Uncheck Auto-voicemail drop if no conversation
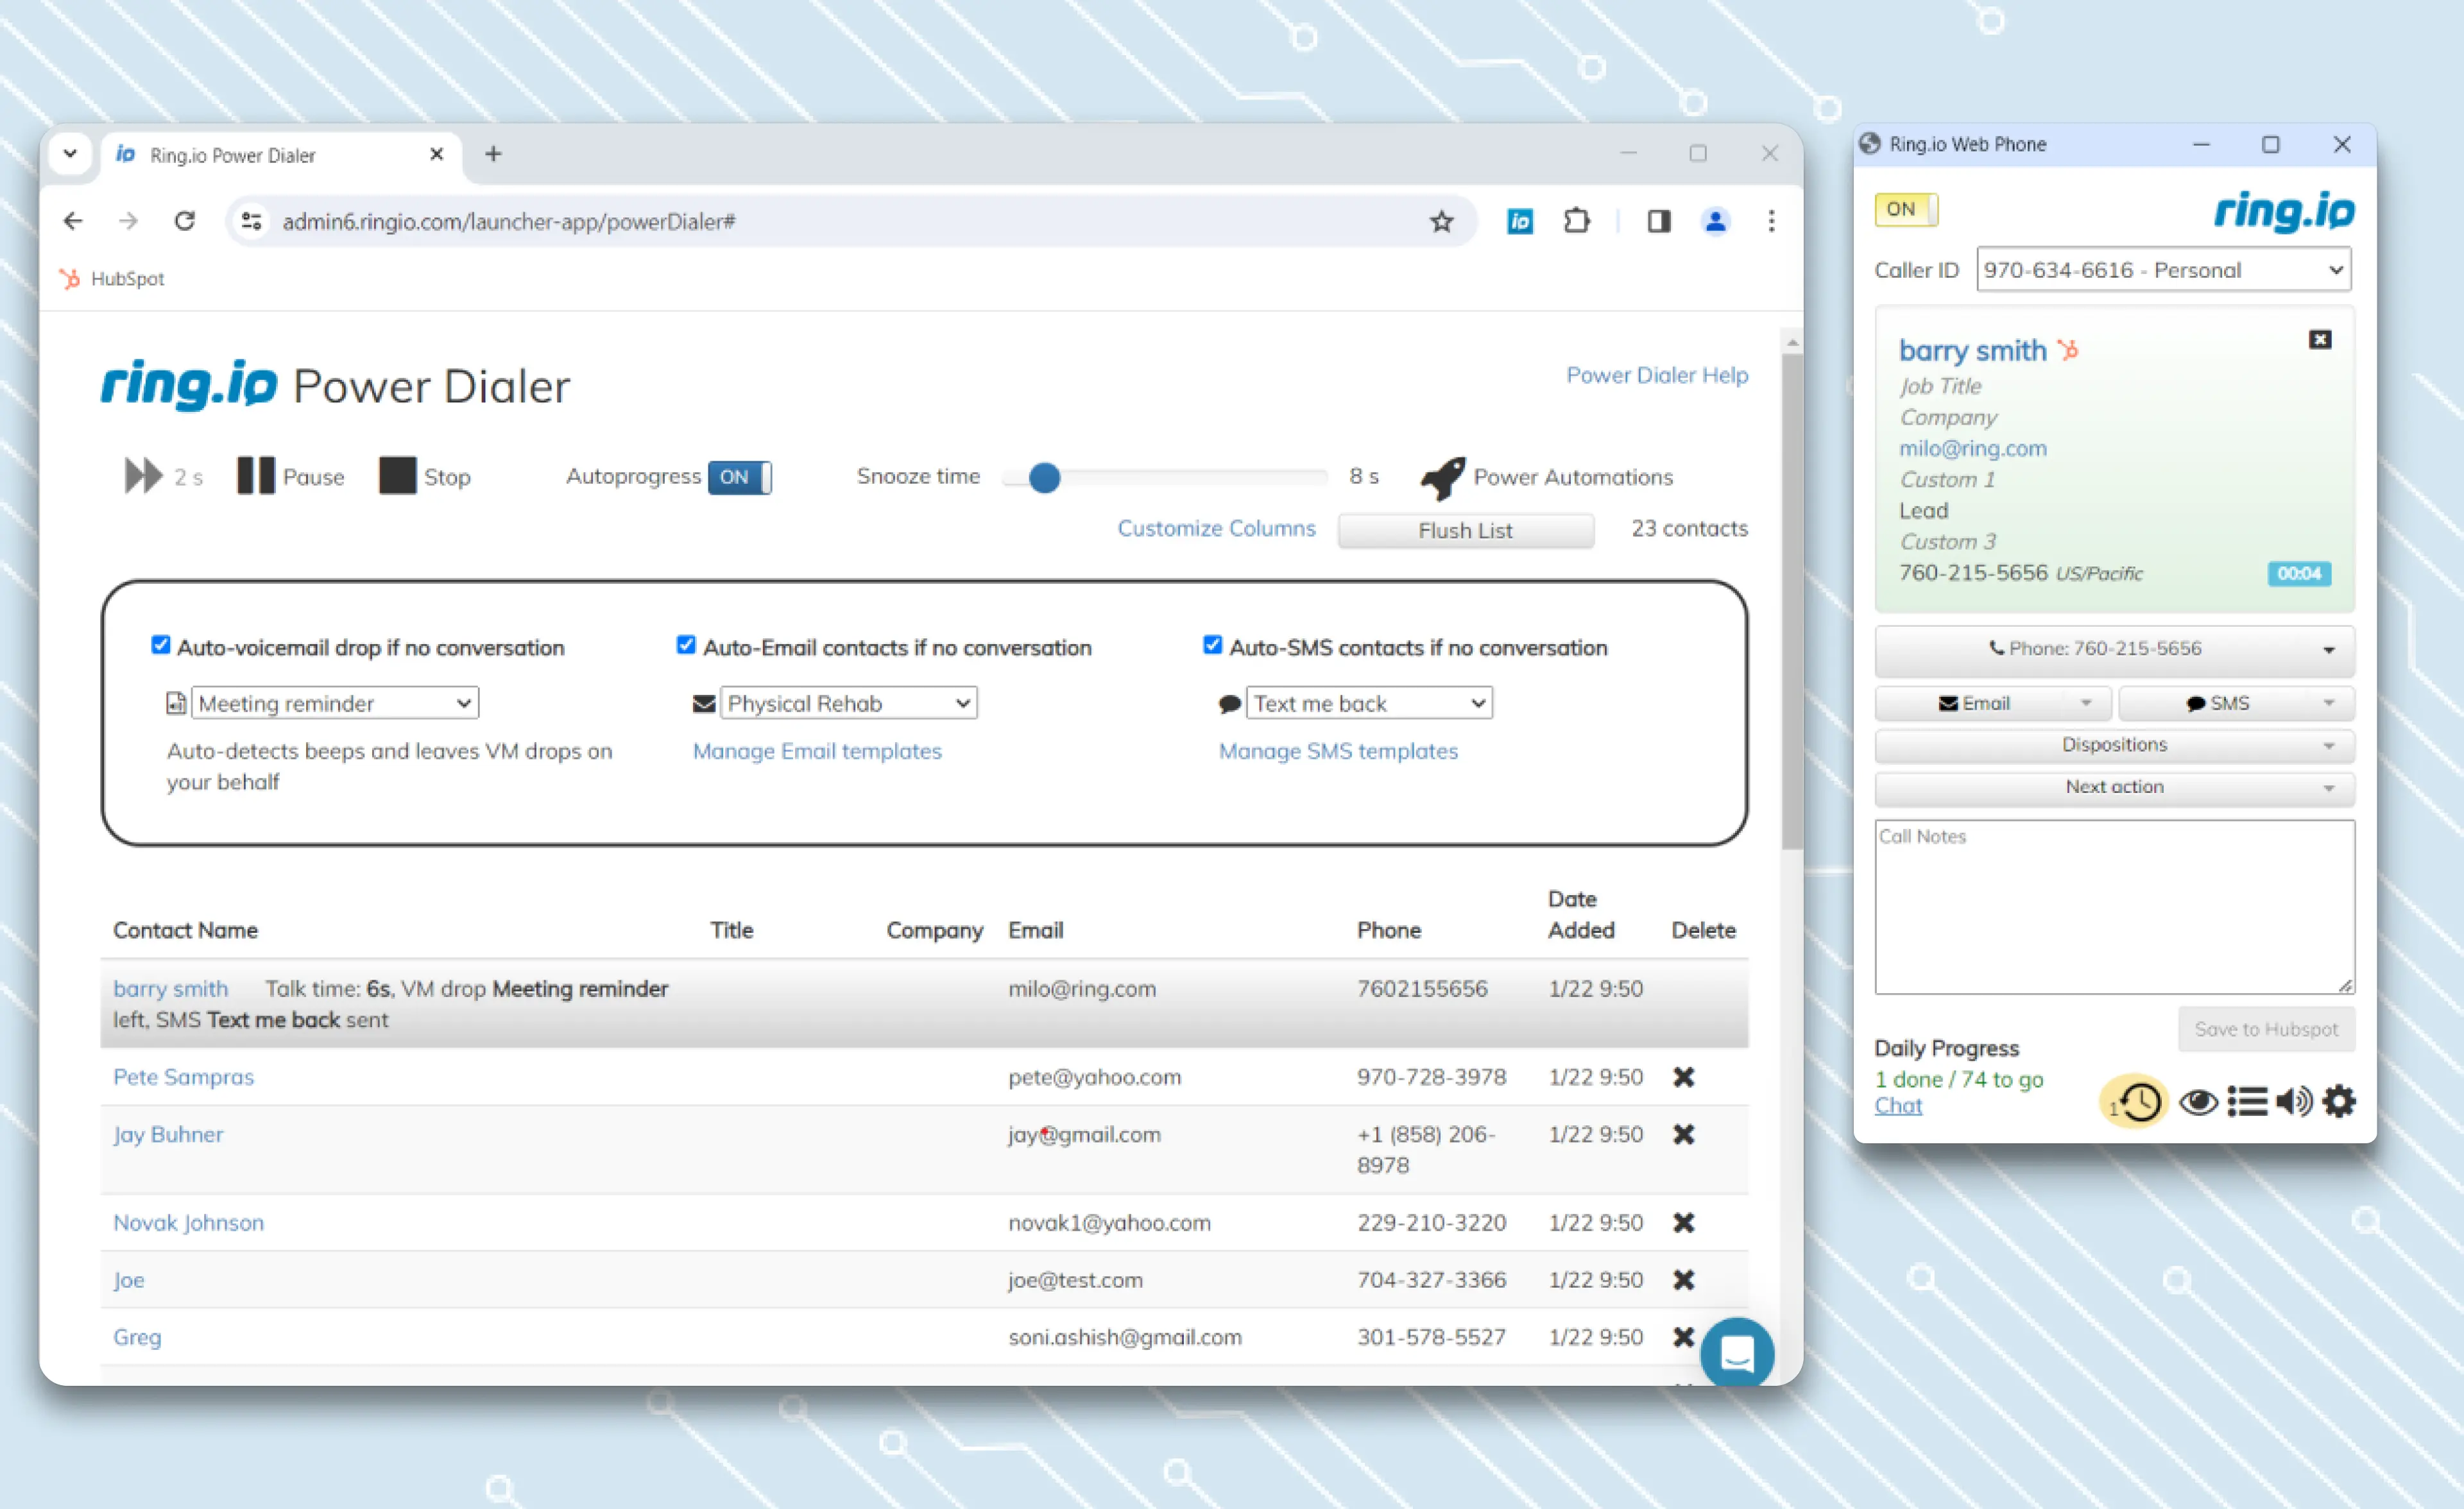 160,644
